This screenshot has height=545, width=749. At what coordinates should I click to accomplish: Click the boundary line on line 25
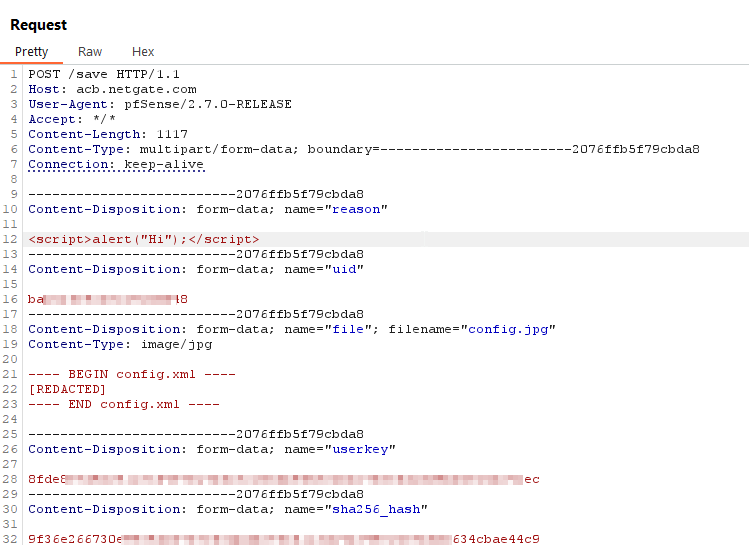[x=196, y=434]
